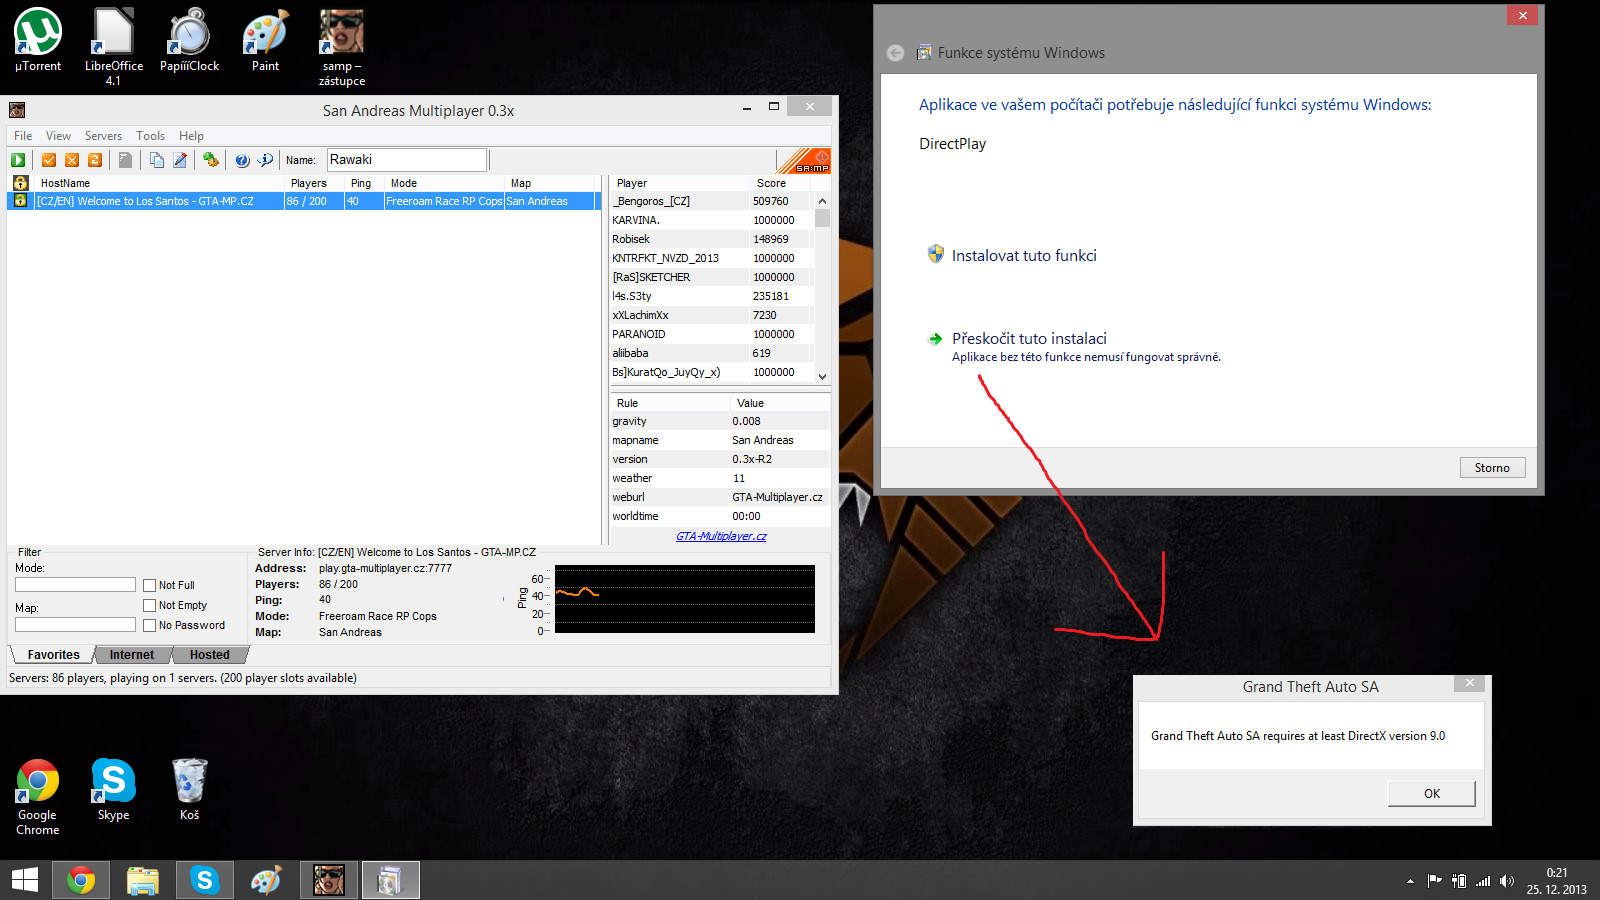Switch to the Hosted tab

210,655
